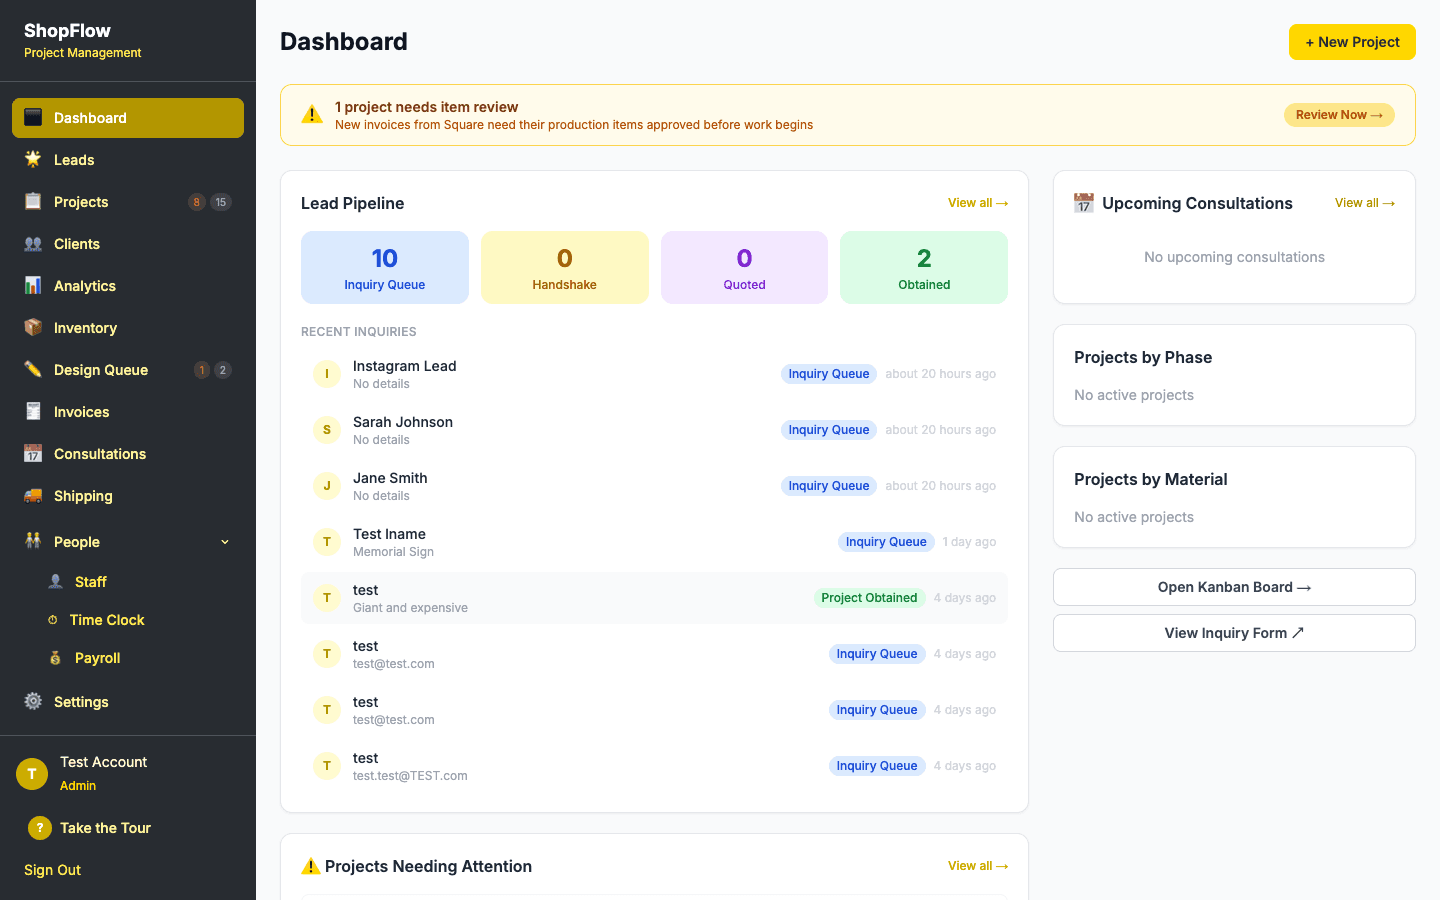Click the Inventory sidebar icon
Viewport: 1440px width, 900px height.
[x=31, y=327]
